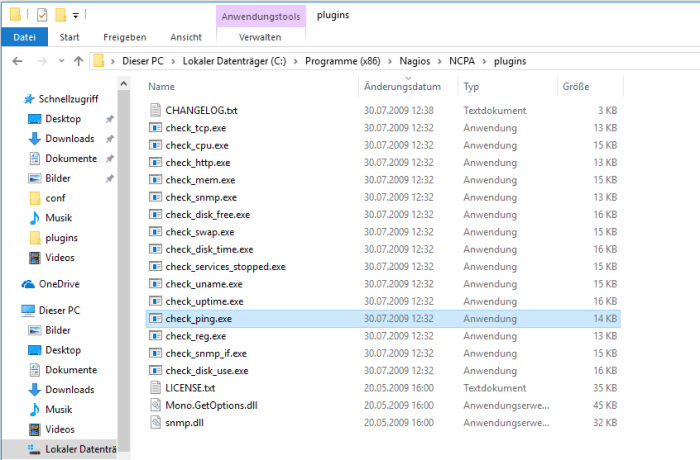Select the snmp.dll file icon

coord(155,422)
